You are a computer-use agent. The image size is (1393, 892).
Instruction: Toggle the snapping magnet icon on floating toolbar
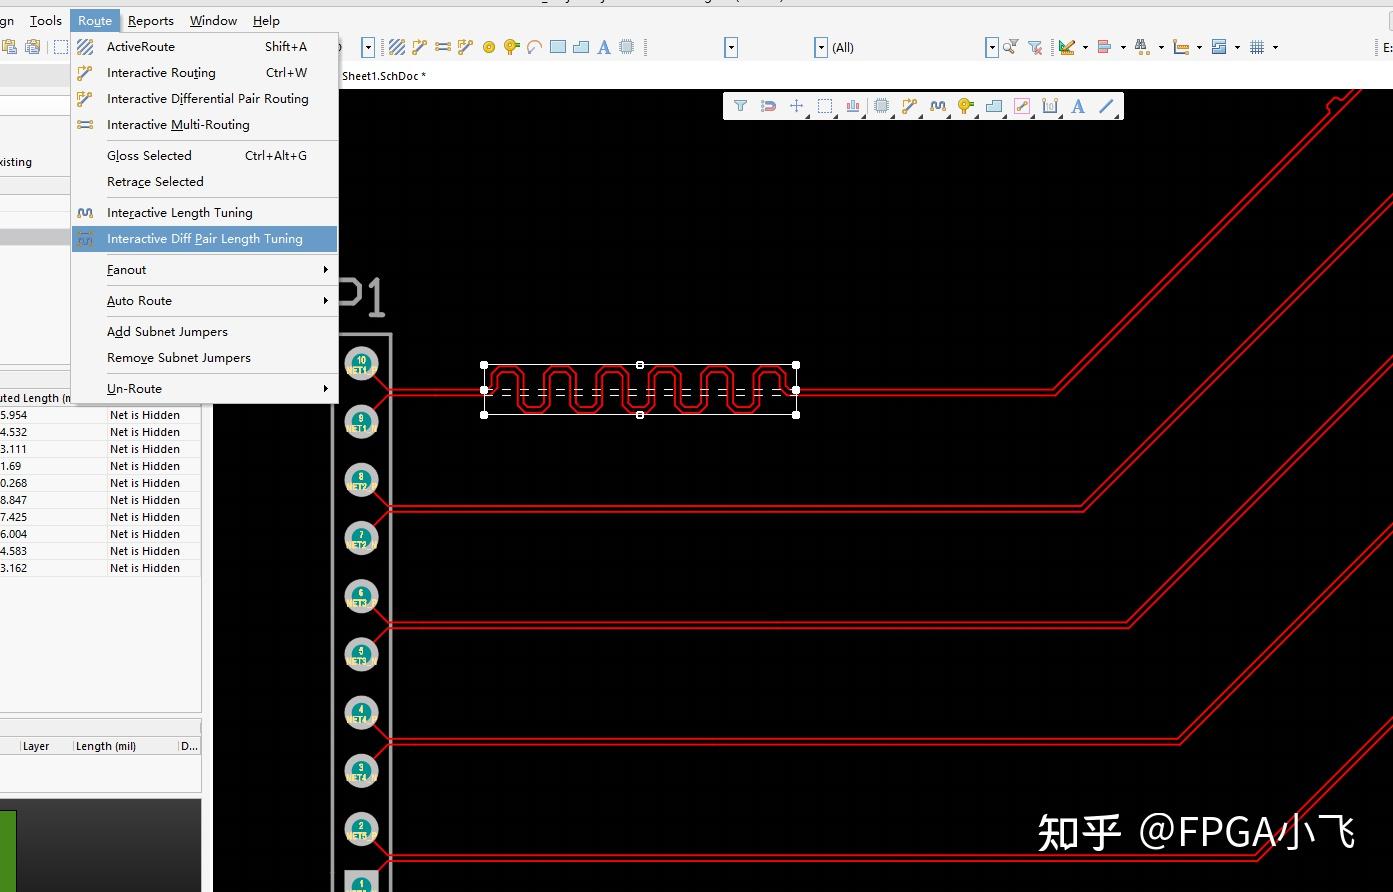point(767,105)
